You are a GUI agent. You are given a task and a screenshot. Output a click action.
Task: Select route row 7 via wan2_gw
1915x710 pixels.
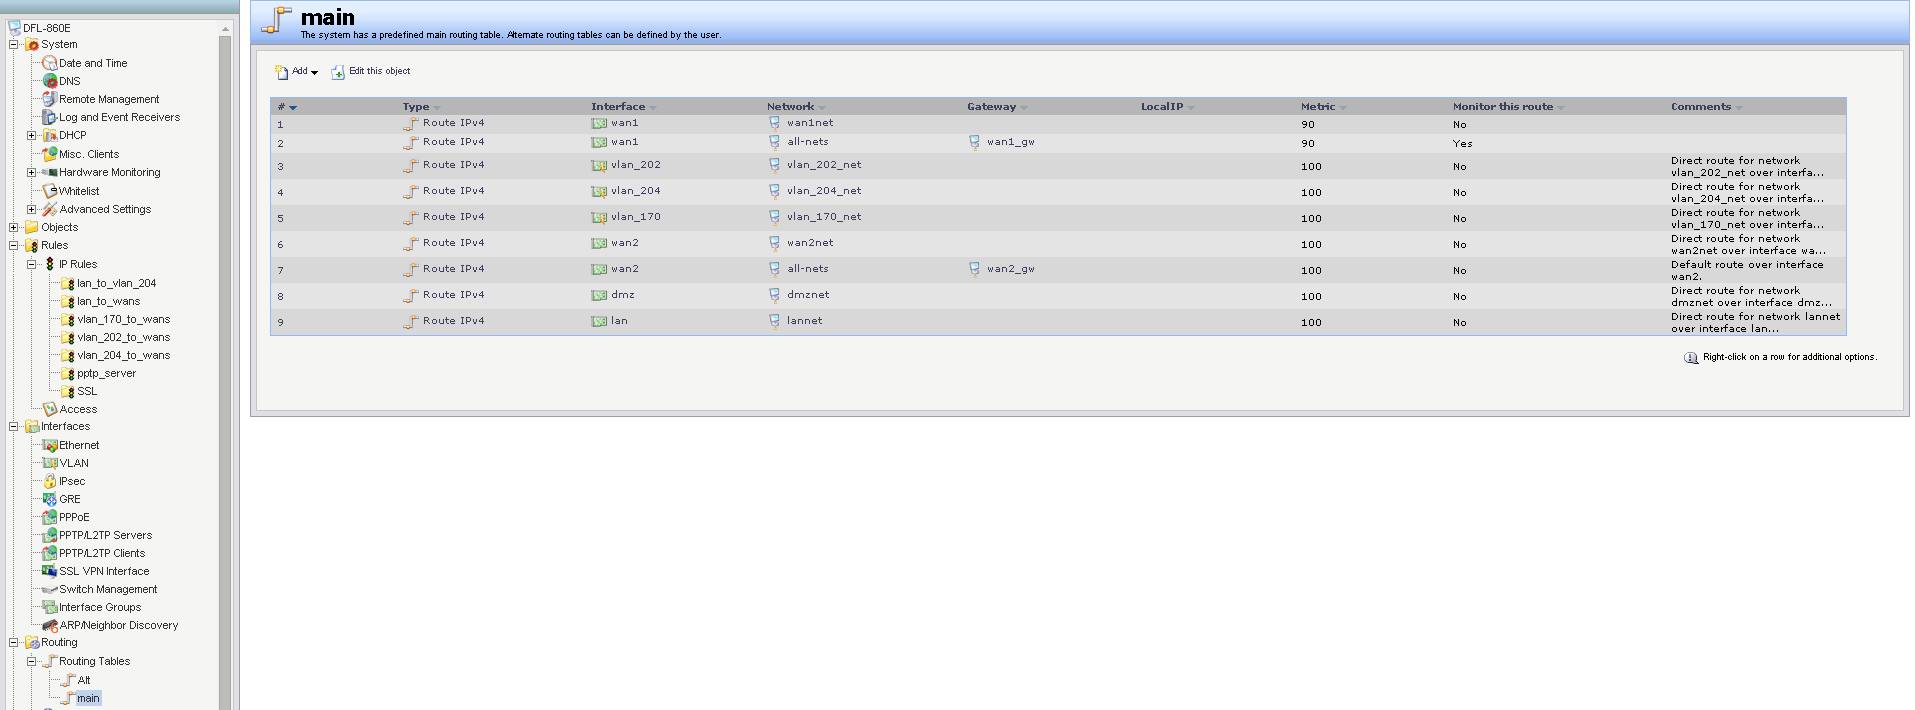(x=1058, y=270)
